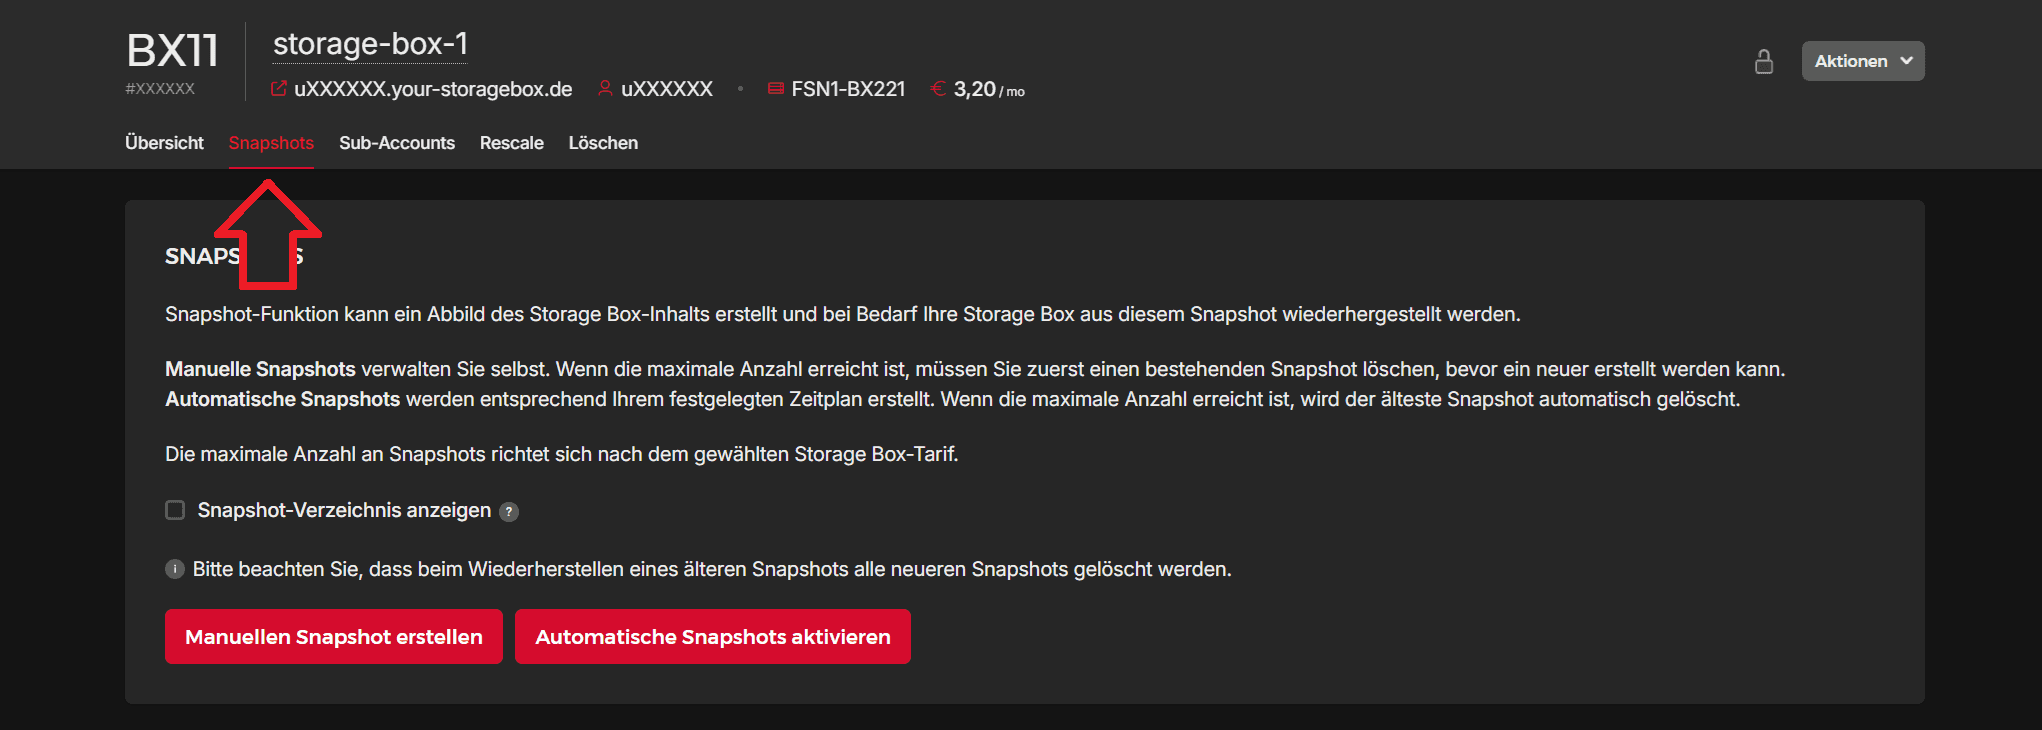Open the external link icon beside the storagebox domain

(x=278, y=88)
